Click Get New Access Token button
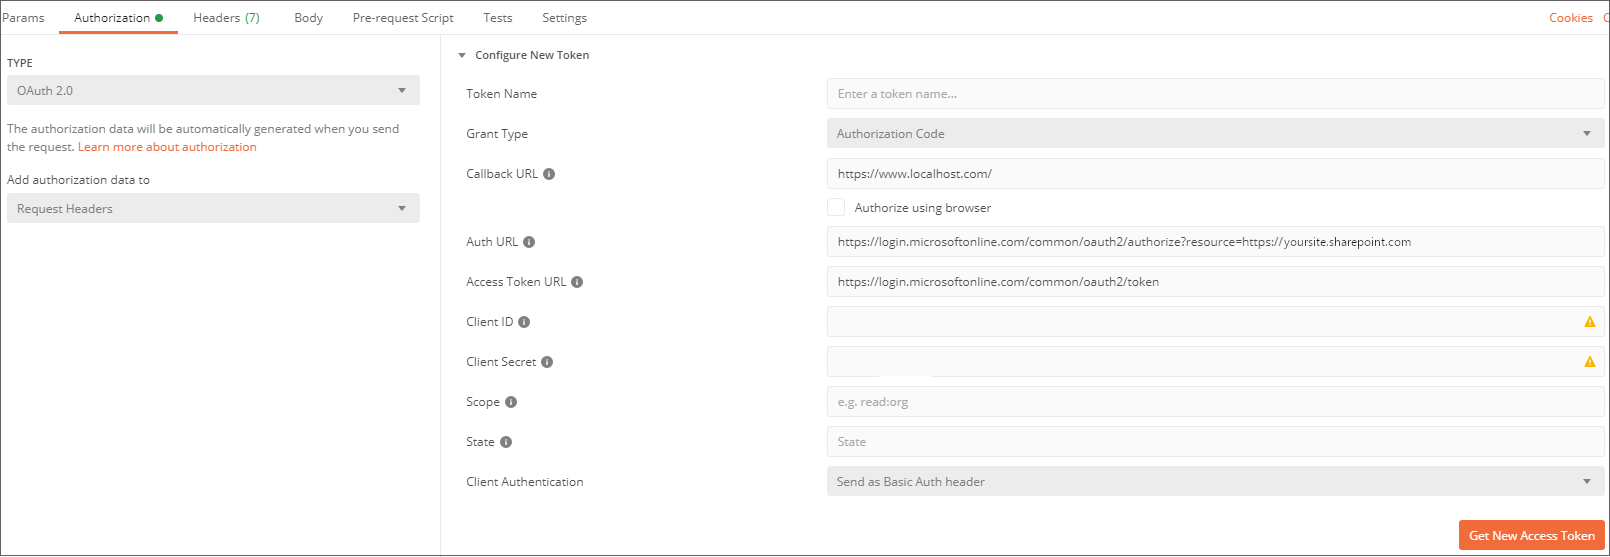The height and width of the screenshot is (557, 1610). pyautogui.click(x=1531, y=535)
